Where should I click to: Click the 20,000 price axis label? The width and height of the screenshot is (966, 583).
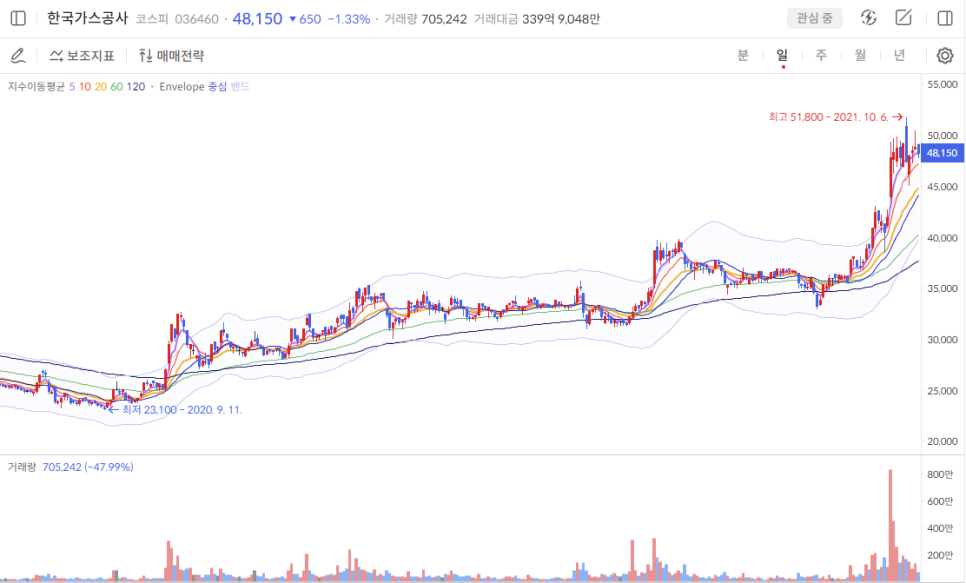943,441
